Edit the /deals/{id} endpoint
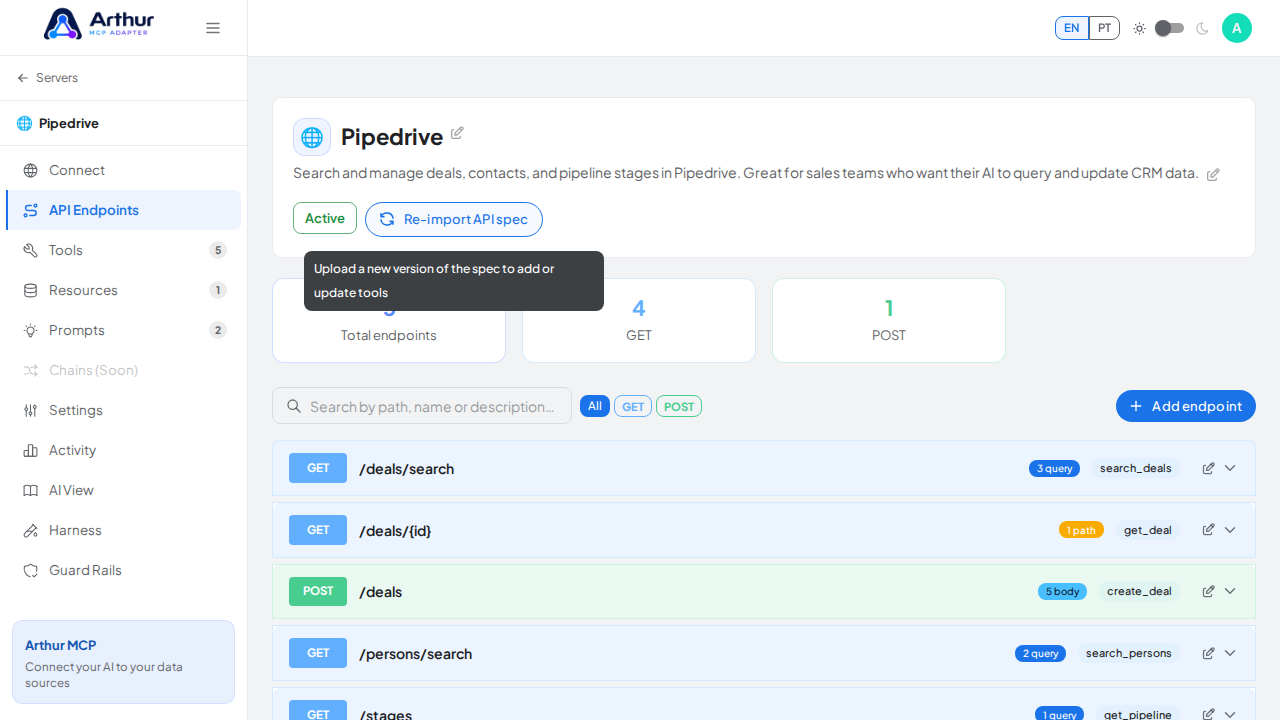Viewport: 1280px width, 720px height. (1208, 530)
